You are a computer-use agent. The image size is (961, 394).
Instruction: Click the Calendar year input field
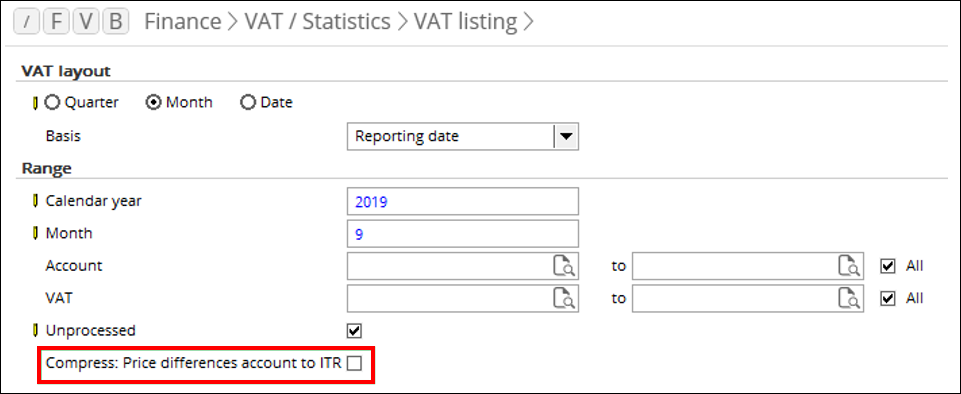(463, 202)
